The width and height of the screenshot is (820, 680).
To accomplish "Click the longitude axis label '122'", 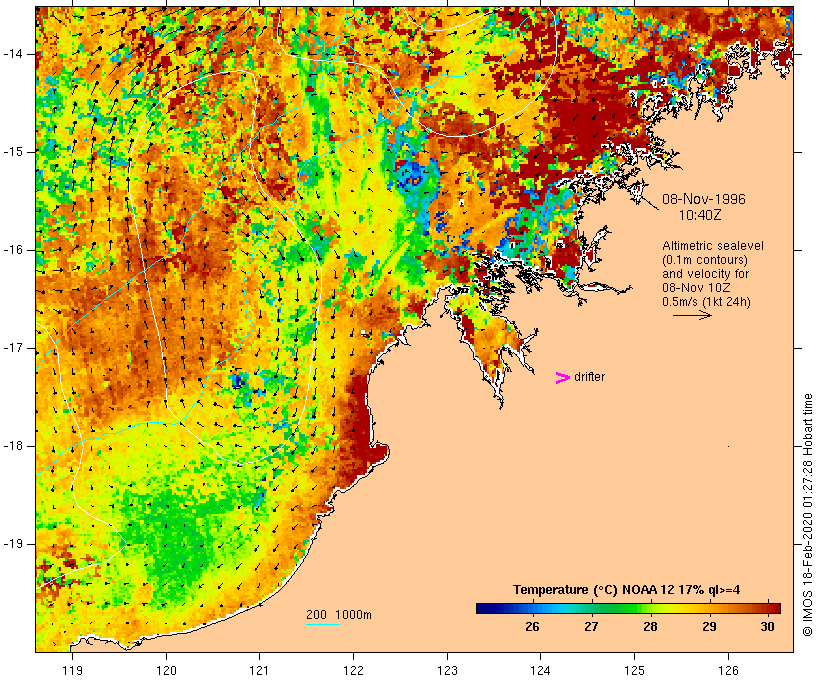I will (x=354, y=670).
